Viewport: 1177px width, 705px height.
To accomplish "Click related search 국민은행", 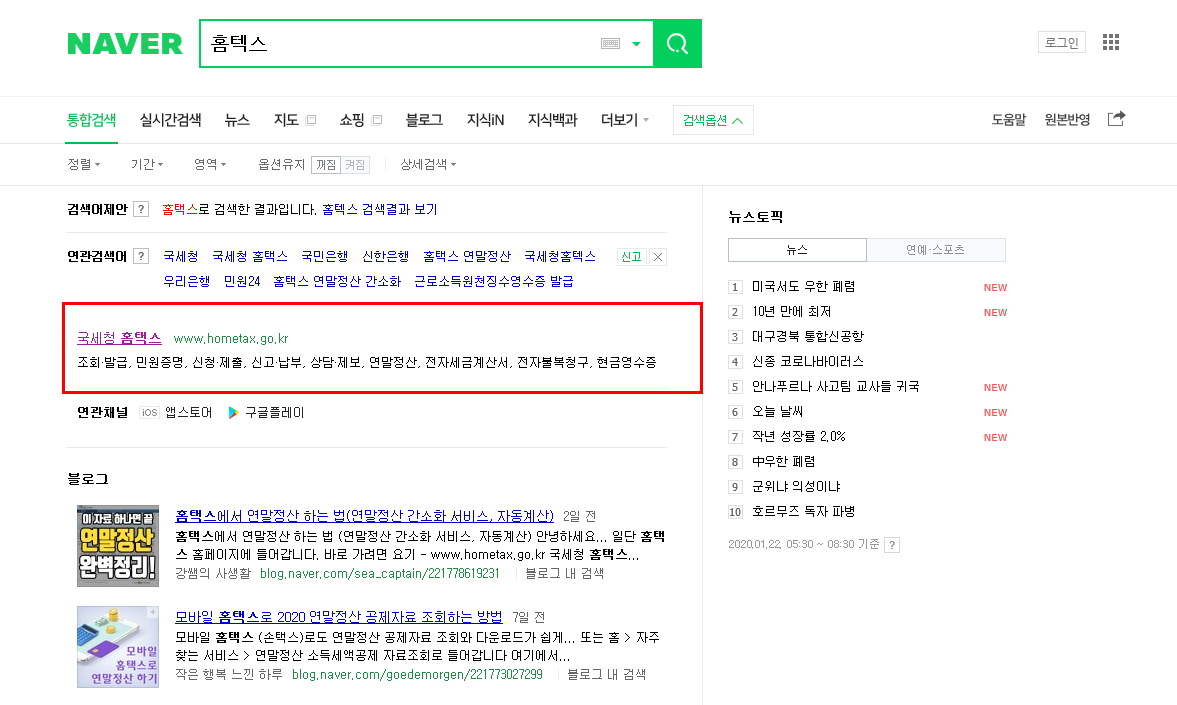I will 324,256.
